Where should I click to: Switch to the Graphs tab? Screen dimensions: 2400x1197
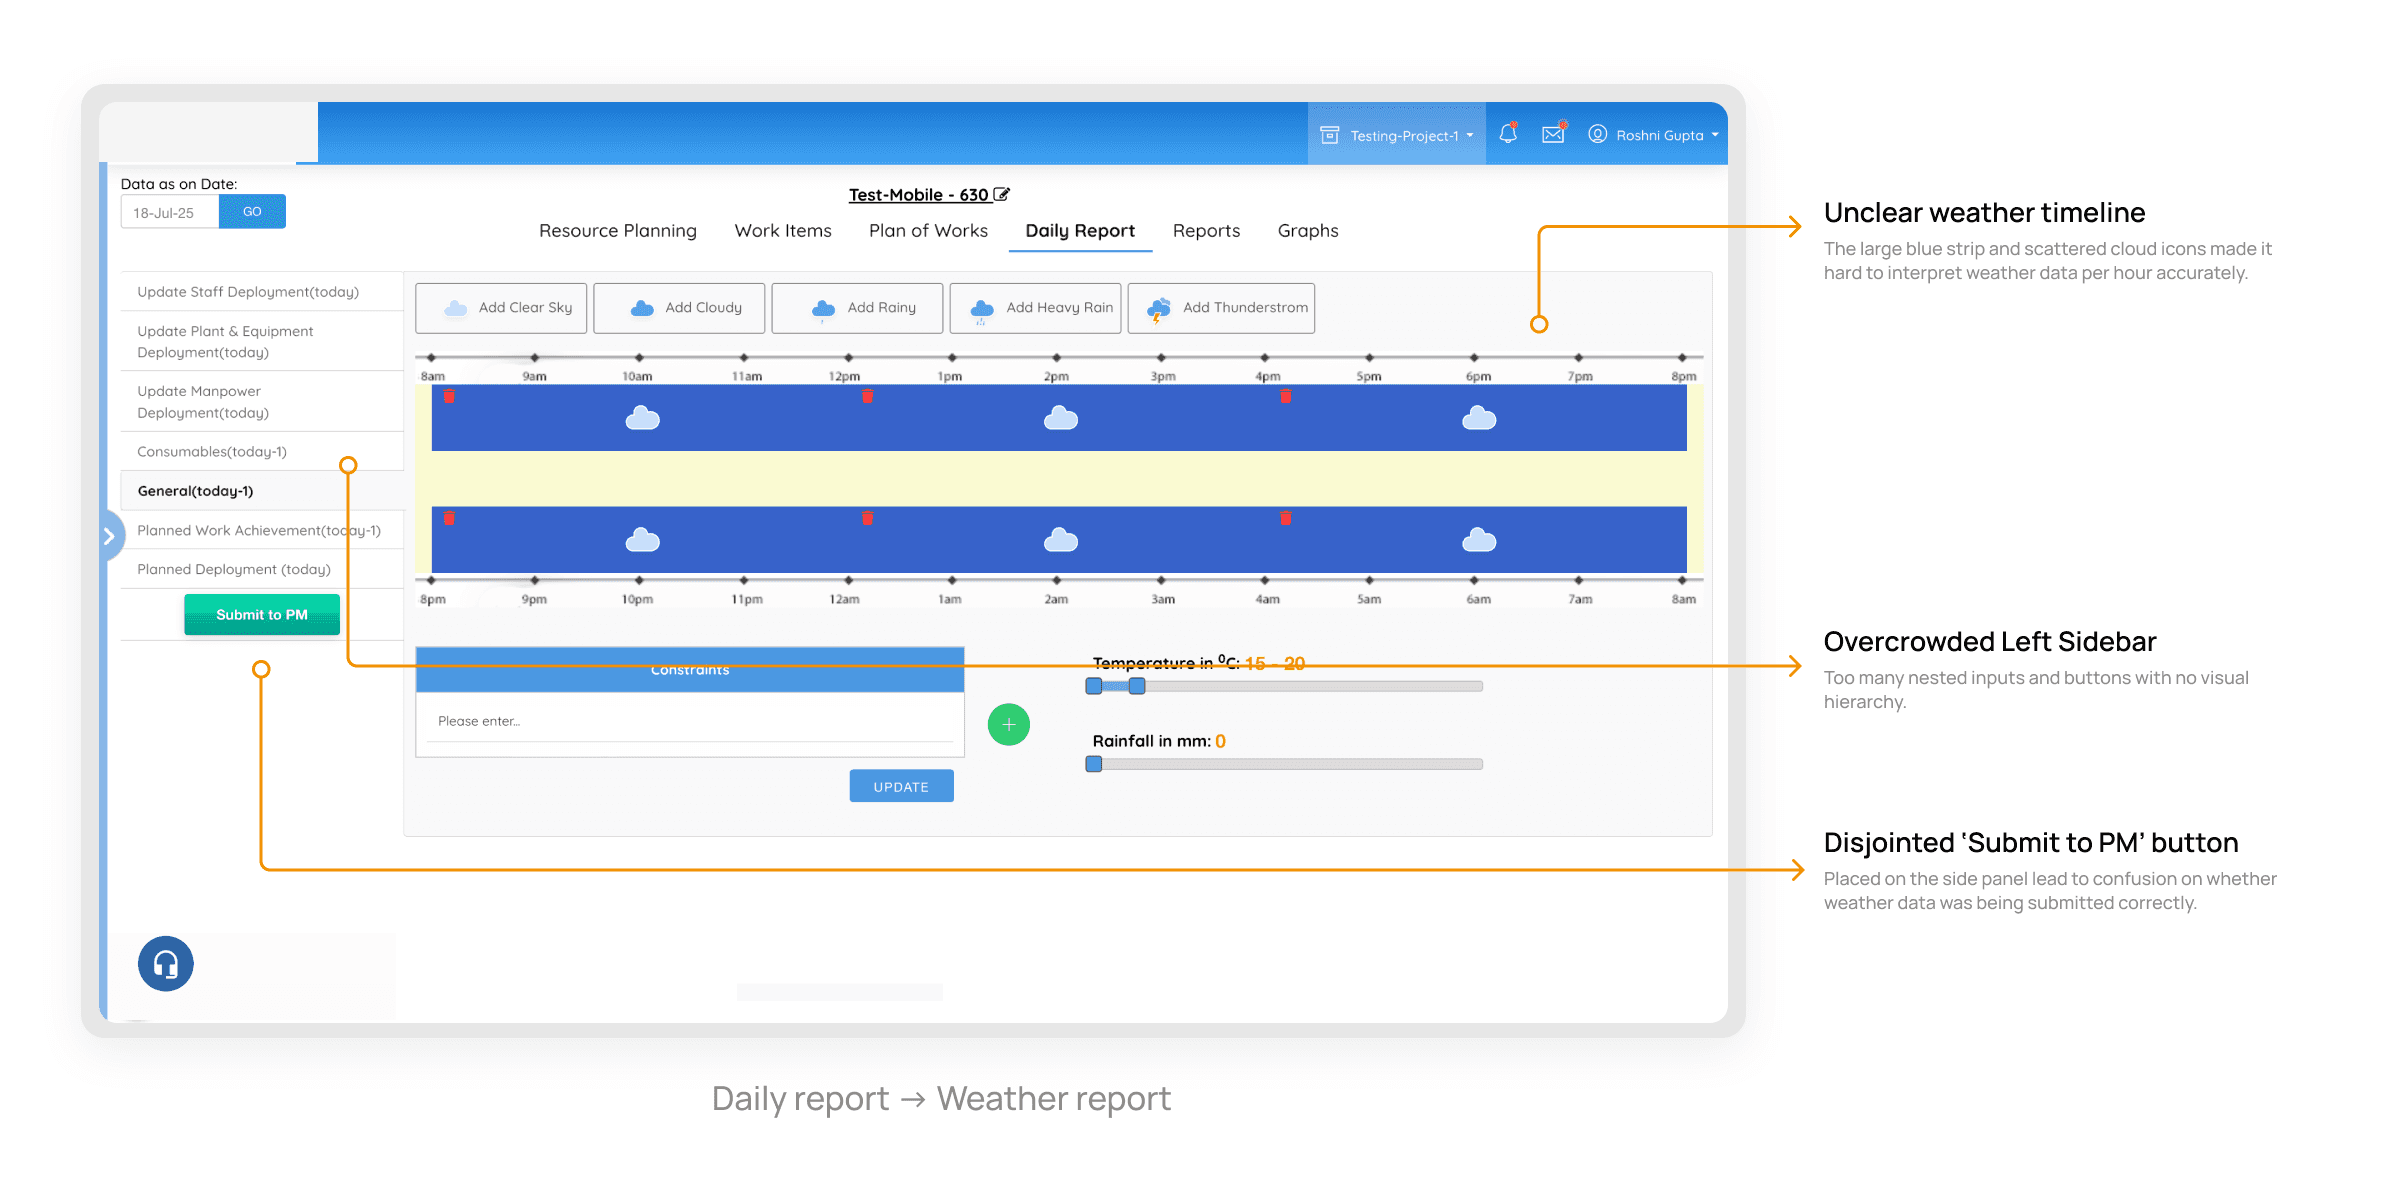click(x=1307, y=231)
